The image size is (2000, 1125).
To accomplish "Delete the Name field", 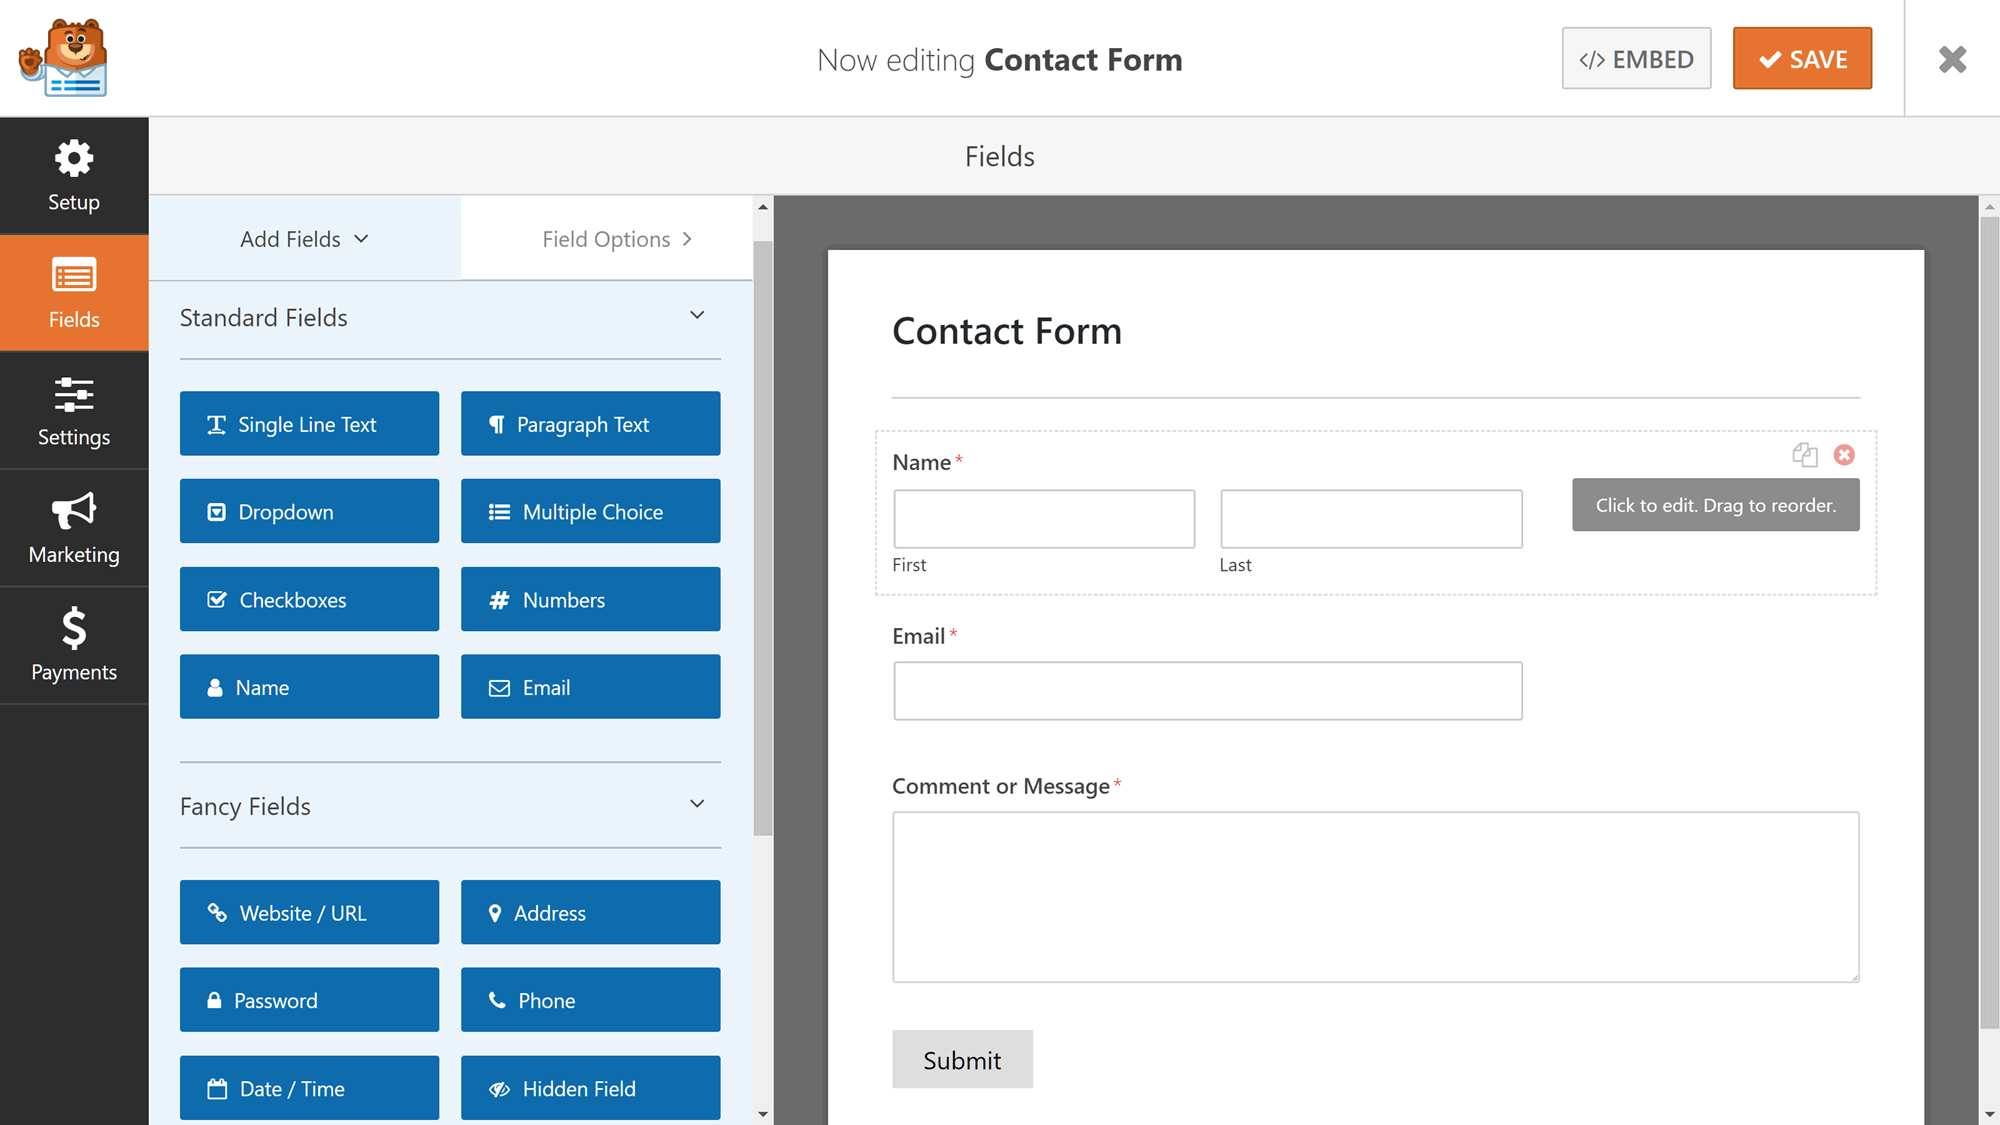I will [x=1844, y=455].
